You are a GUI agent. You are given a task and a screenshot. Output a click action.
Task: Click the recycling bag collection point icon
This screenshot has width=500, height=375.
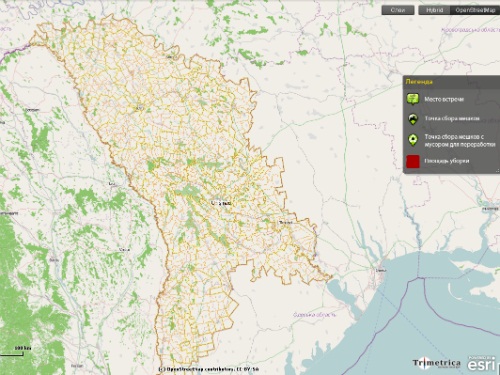(x=413, y=140)
